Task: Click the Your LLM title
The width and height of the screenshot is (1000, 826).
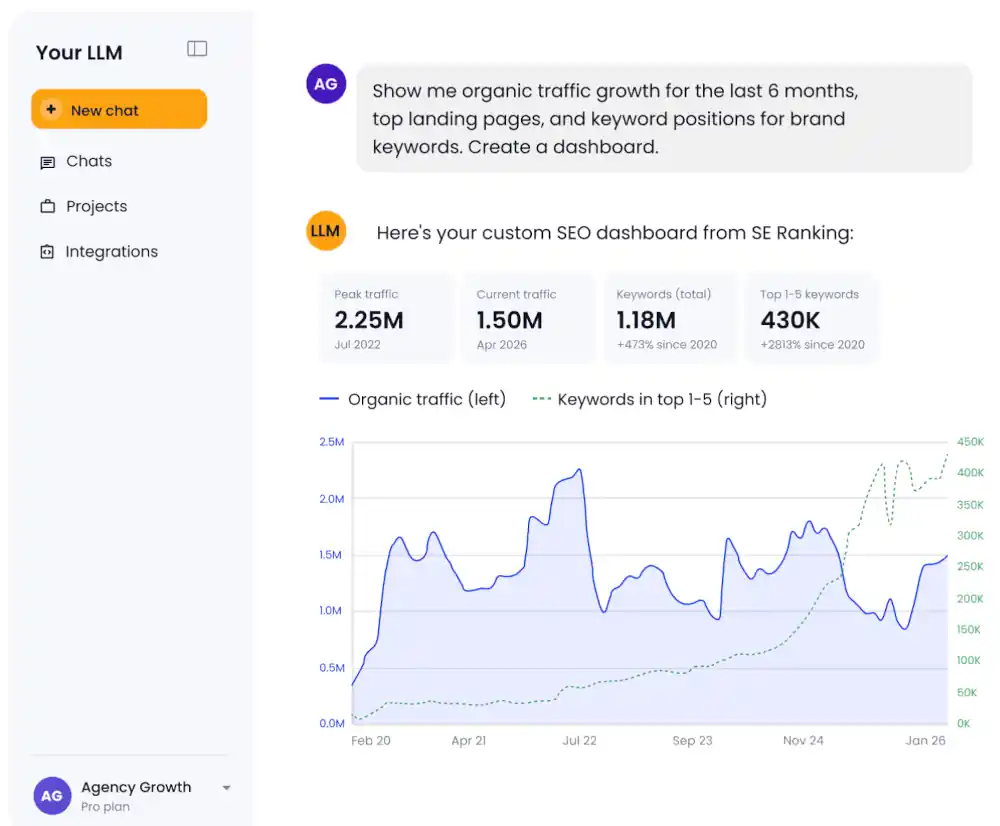Action: click(x=79, y=52)
